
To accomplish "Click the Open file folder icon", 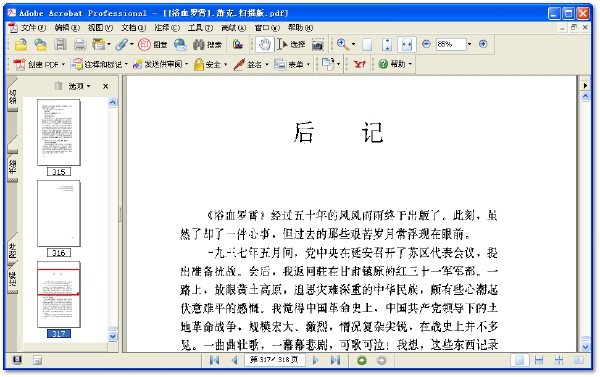I will point(21,45).
